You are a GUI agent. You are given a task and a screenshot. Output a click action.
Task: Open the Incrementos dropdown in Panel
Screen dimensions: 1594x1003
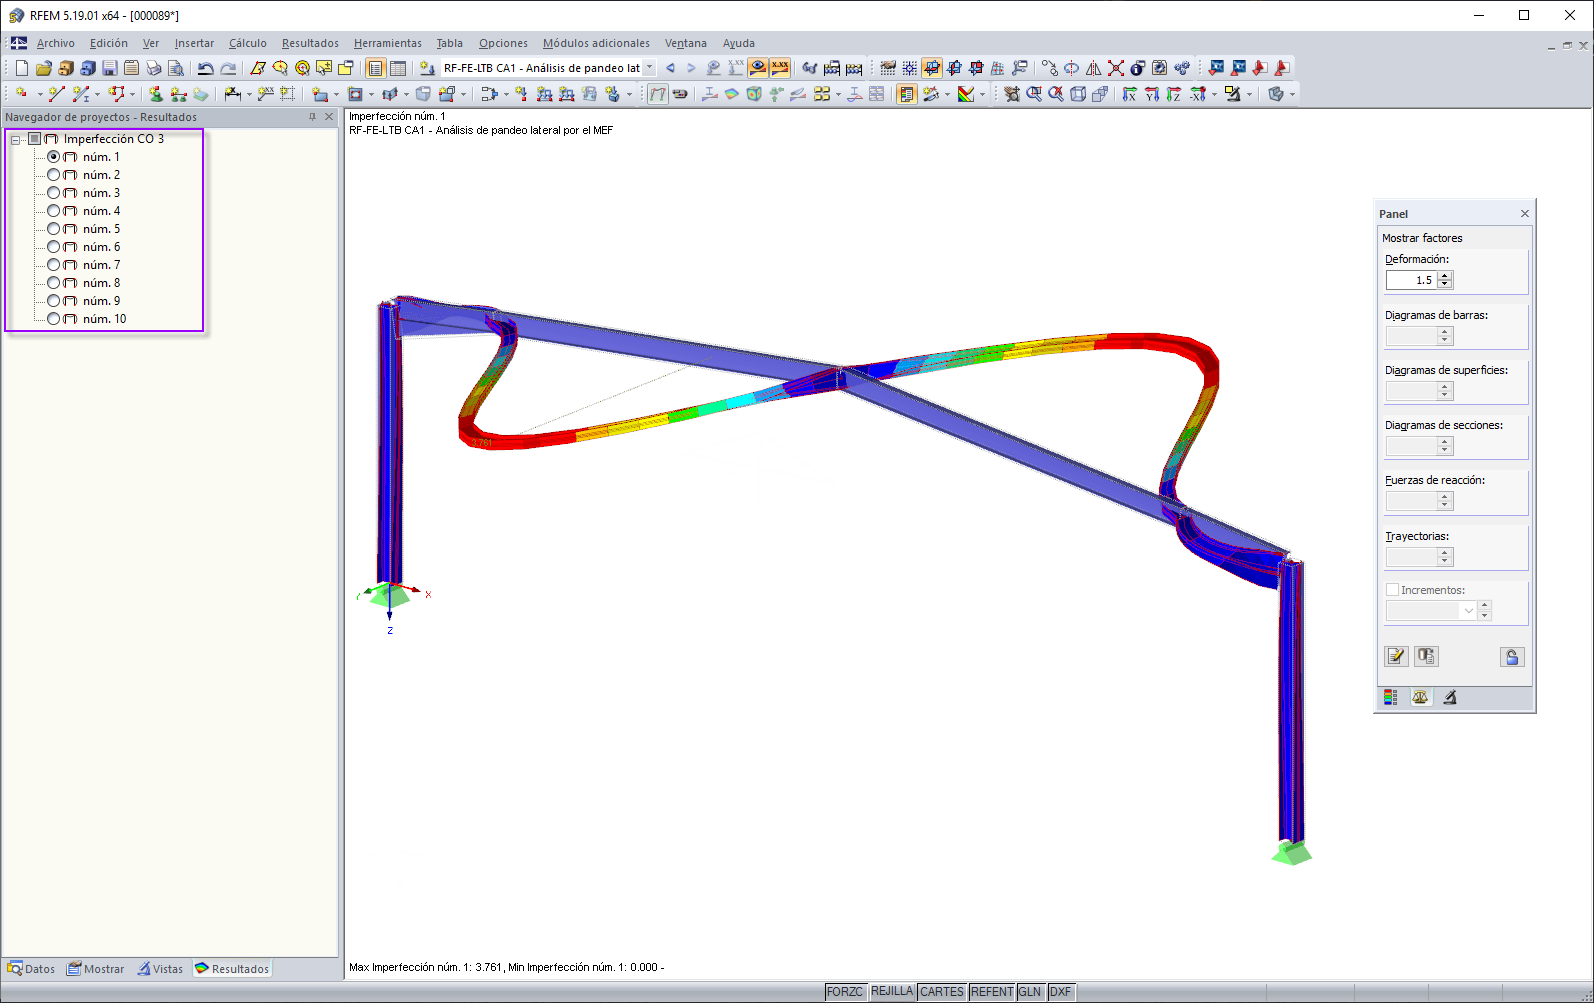(x=1468, y=610)
